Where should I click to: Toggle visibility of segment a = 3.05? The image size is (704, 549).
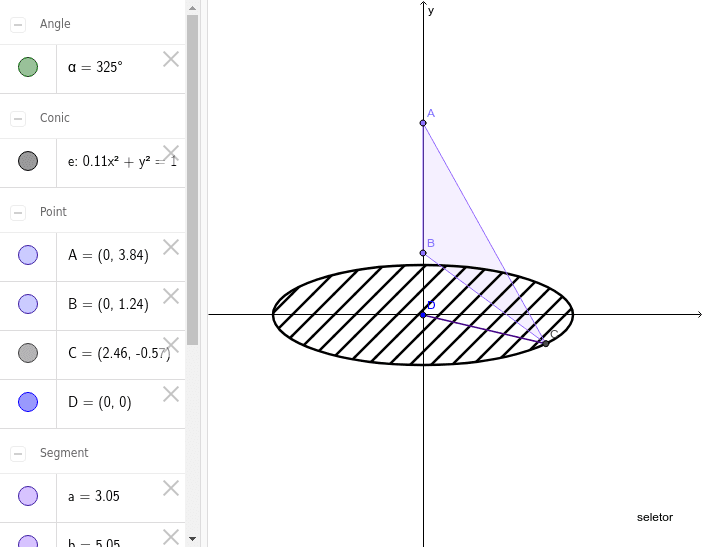pos(28,496)
